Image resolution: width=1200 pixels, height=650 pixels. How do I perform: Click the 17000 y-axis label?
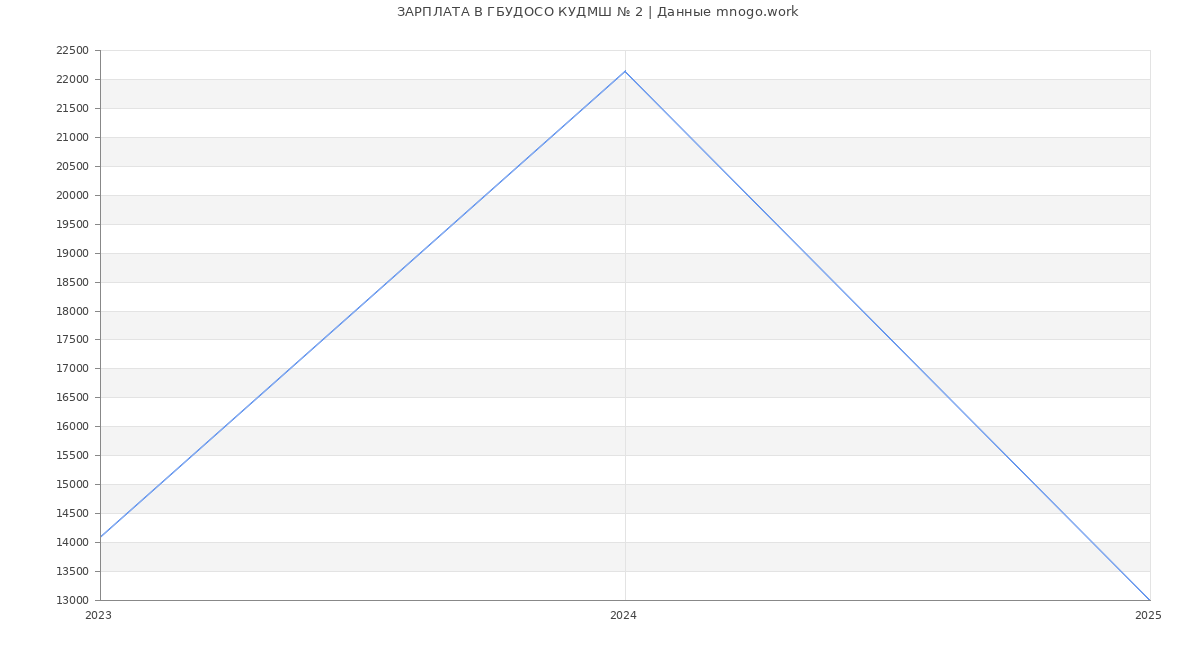click(72, 369)
